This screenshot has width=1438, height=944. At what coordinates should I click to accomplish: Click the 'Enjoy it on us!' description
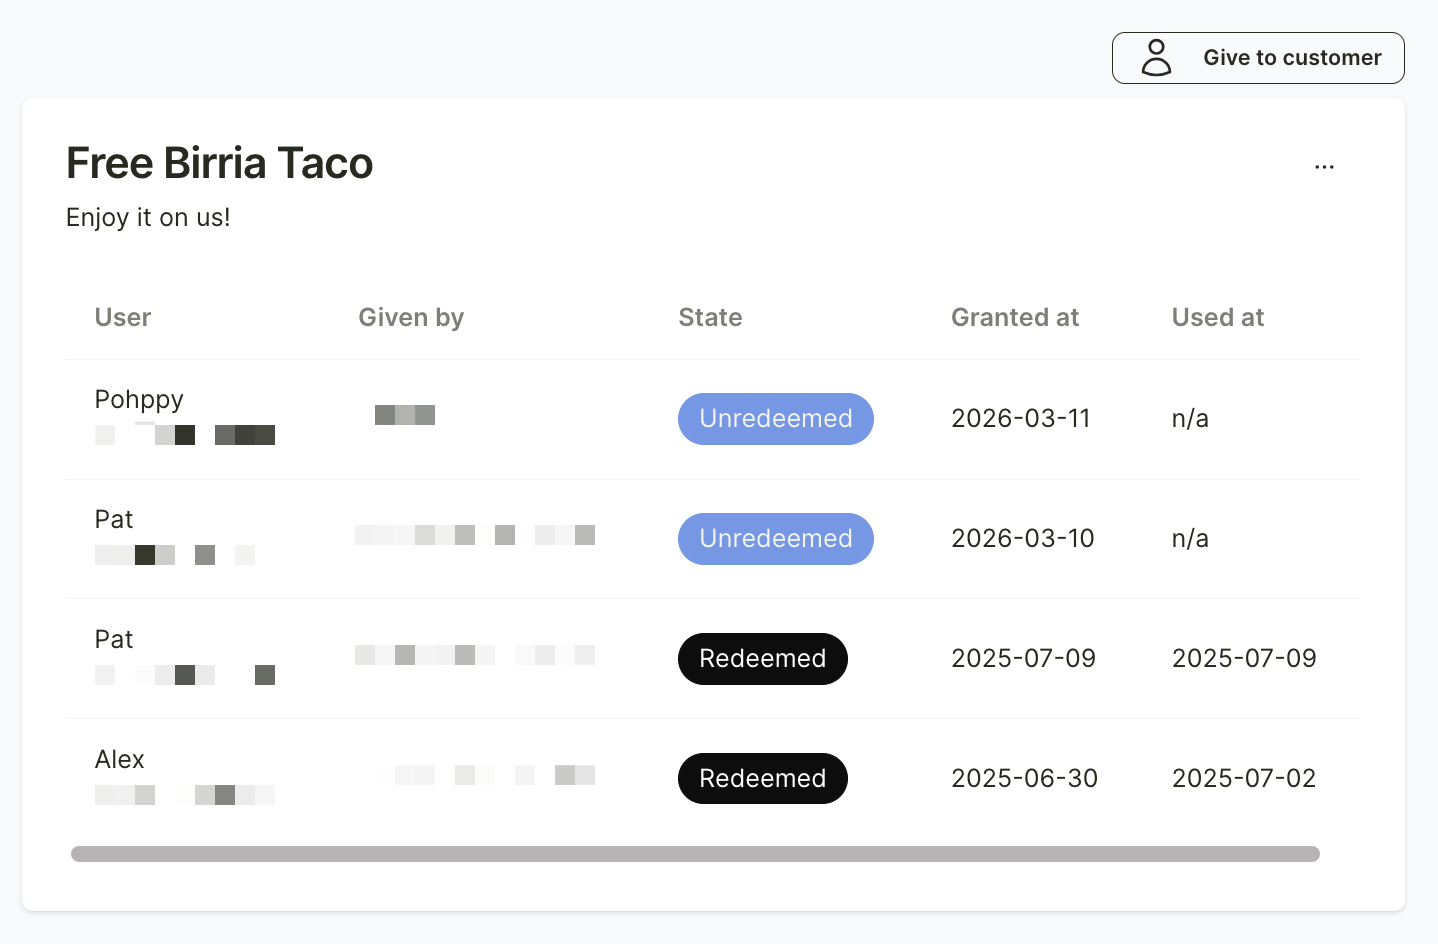148,217
